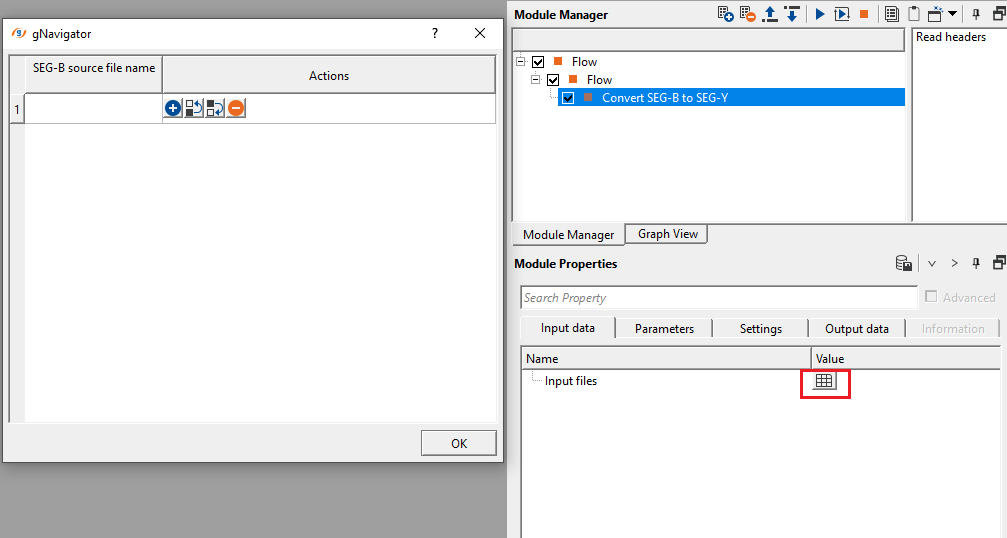Viewport: 1007px width, 538px height.
Task: Click the OK button in gNavigator dialog
Action: point(459,443)
